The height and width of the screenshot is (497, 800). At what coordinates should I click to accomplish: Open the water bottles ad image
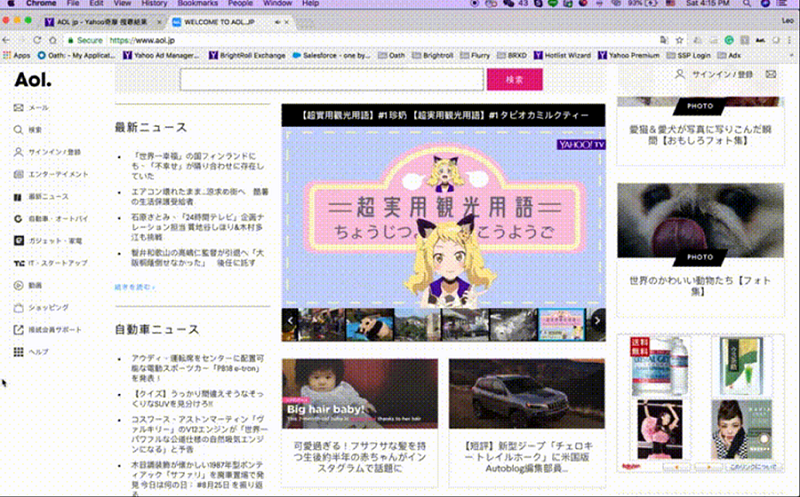point(660,366)
